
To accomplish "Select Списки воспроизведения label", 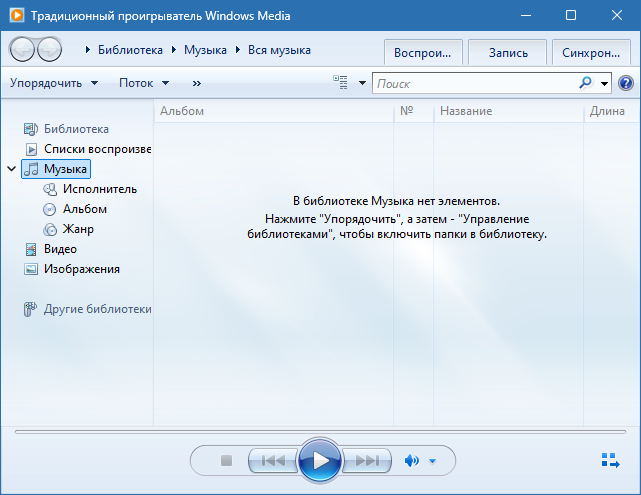I will pos(98,149).
